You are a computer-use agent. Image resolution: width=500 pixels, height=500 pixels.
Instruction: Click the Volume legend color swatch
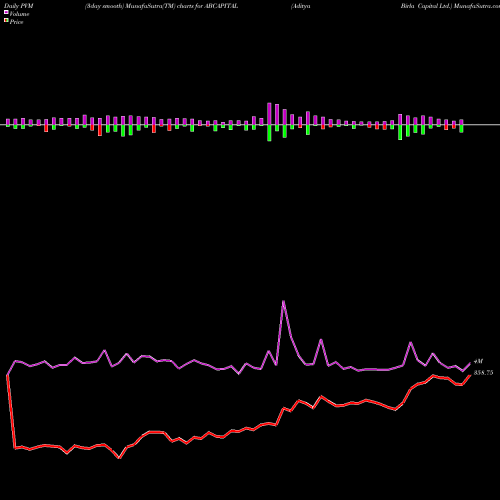click(6, 12)
